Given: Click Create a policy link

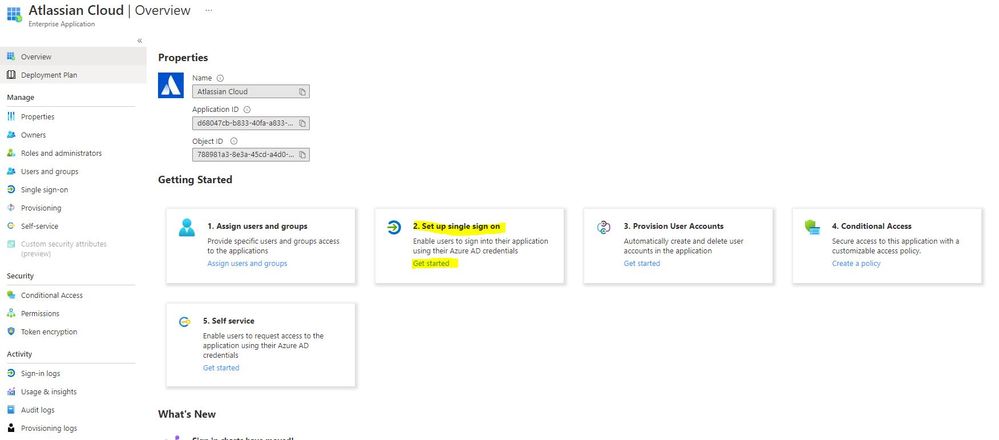Looking at the screenshot, I should tap(856, 264).
